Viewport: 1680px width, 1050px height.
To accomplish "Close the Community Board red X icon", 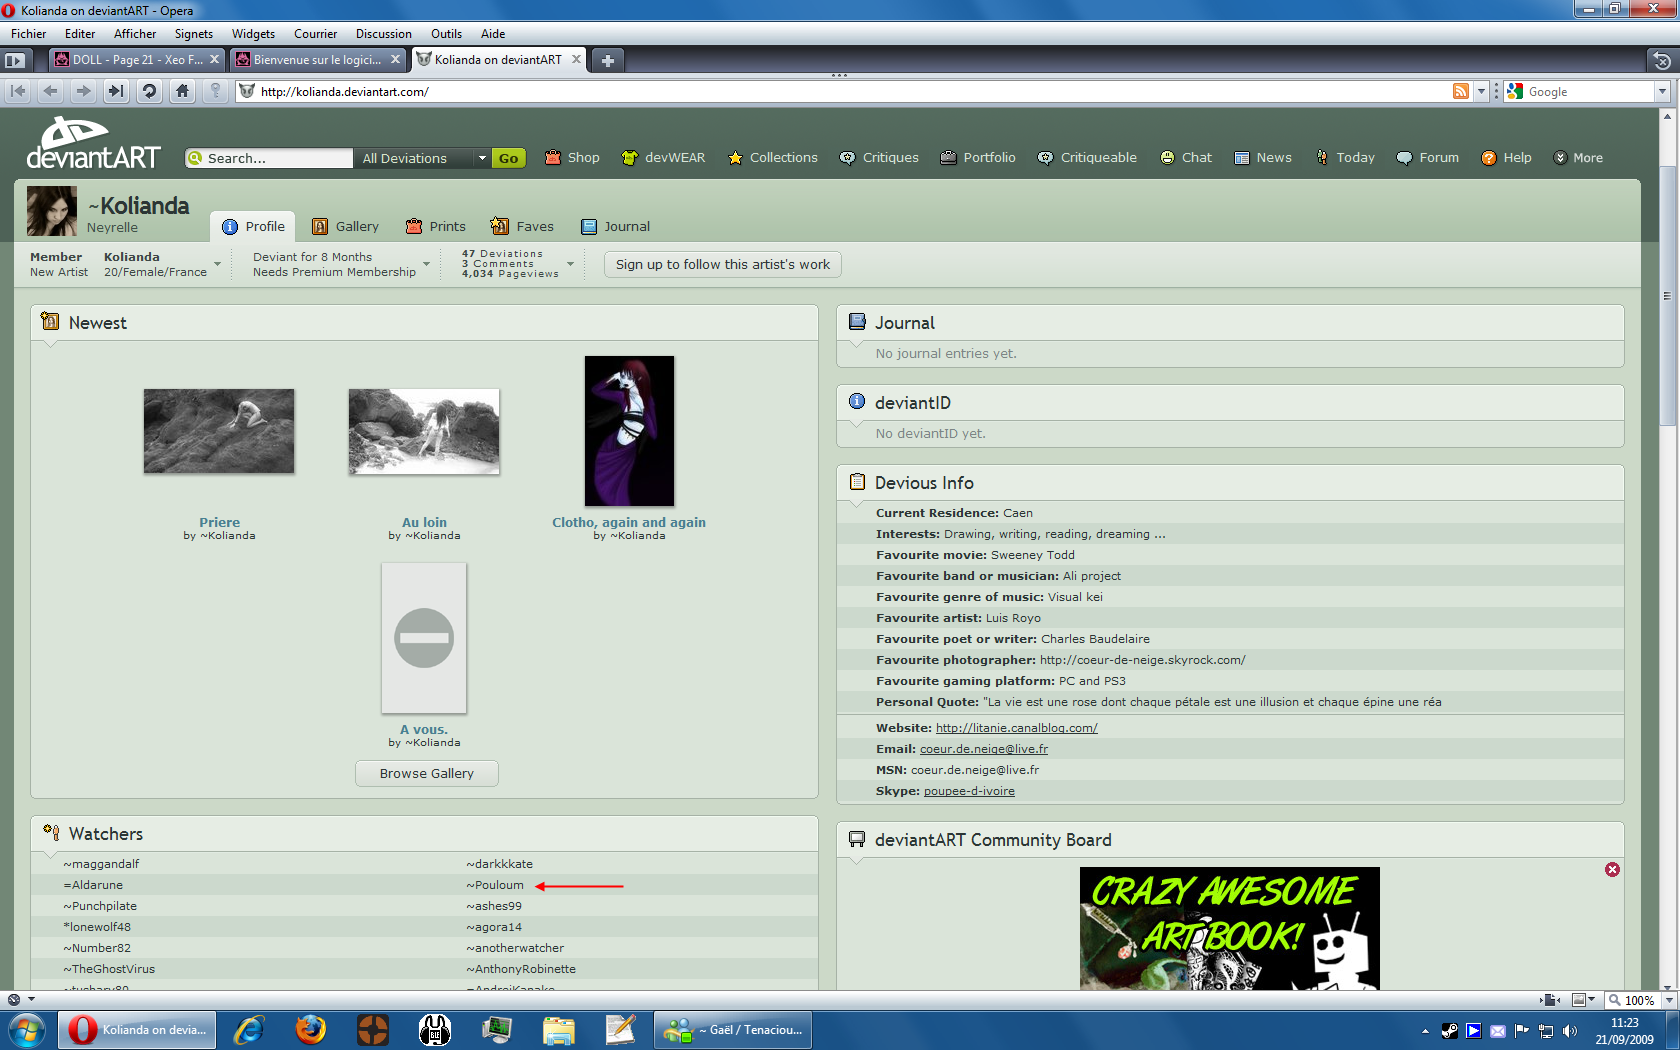I will pyautogui.click(x=1612, y=870).
